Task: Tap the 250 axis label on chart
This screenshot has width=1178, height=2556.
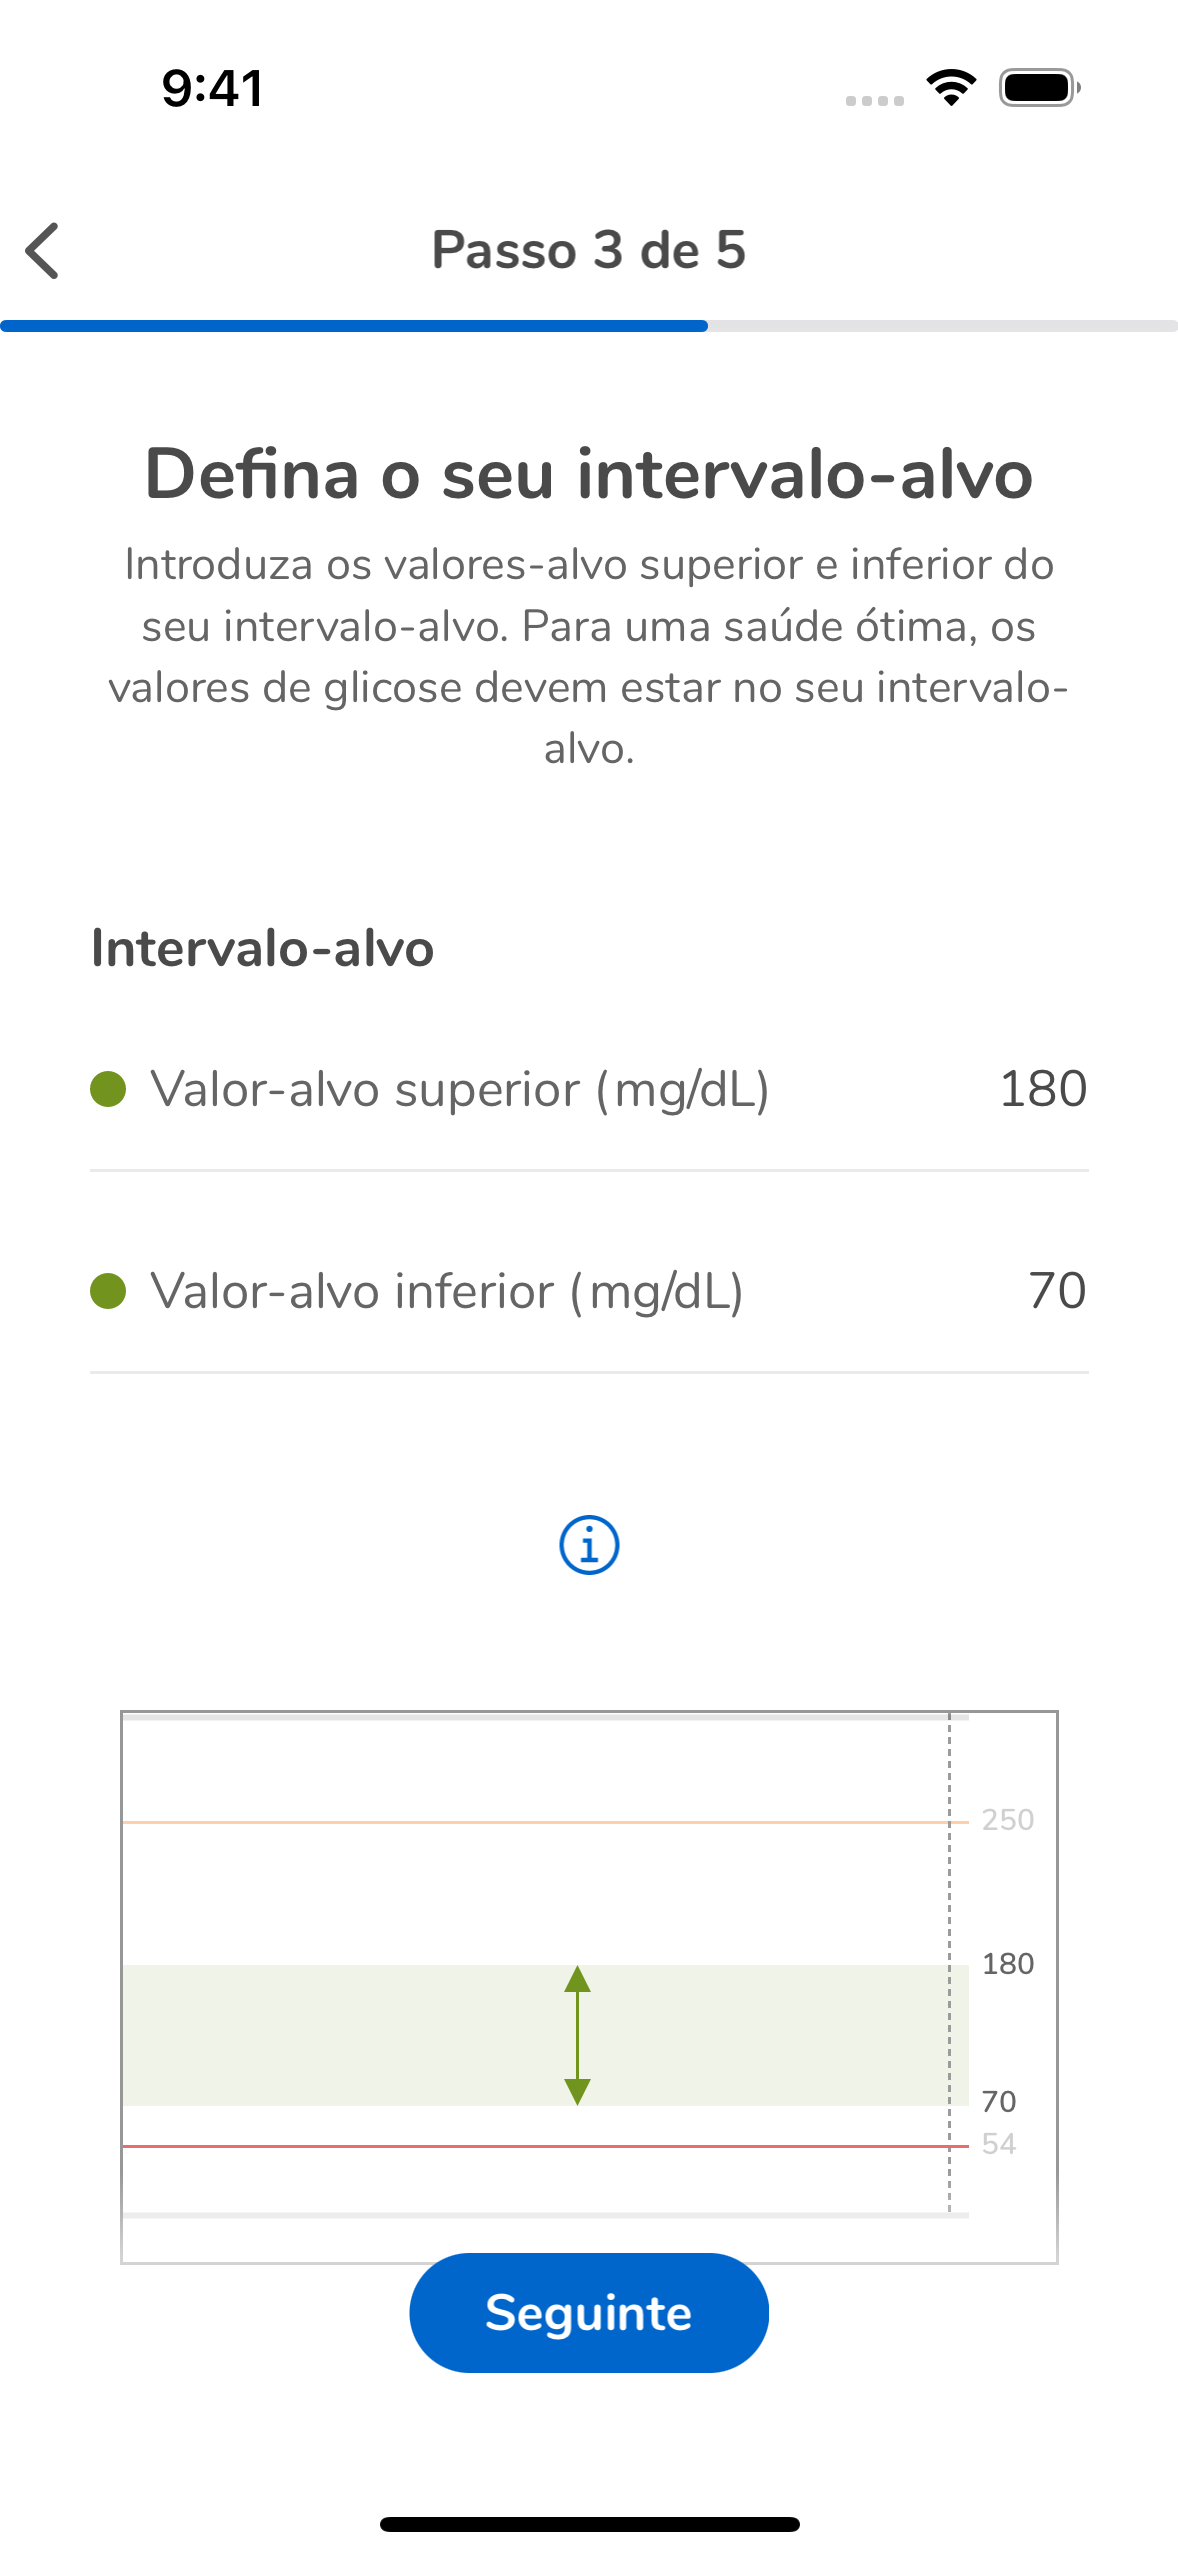Action: 1007,1819
